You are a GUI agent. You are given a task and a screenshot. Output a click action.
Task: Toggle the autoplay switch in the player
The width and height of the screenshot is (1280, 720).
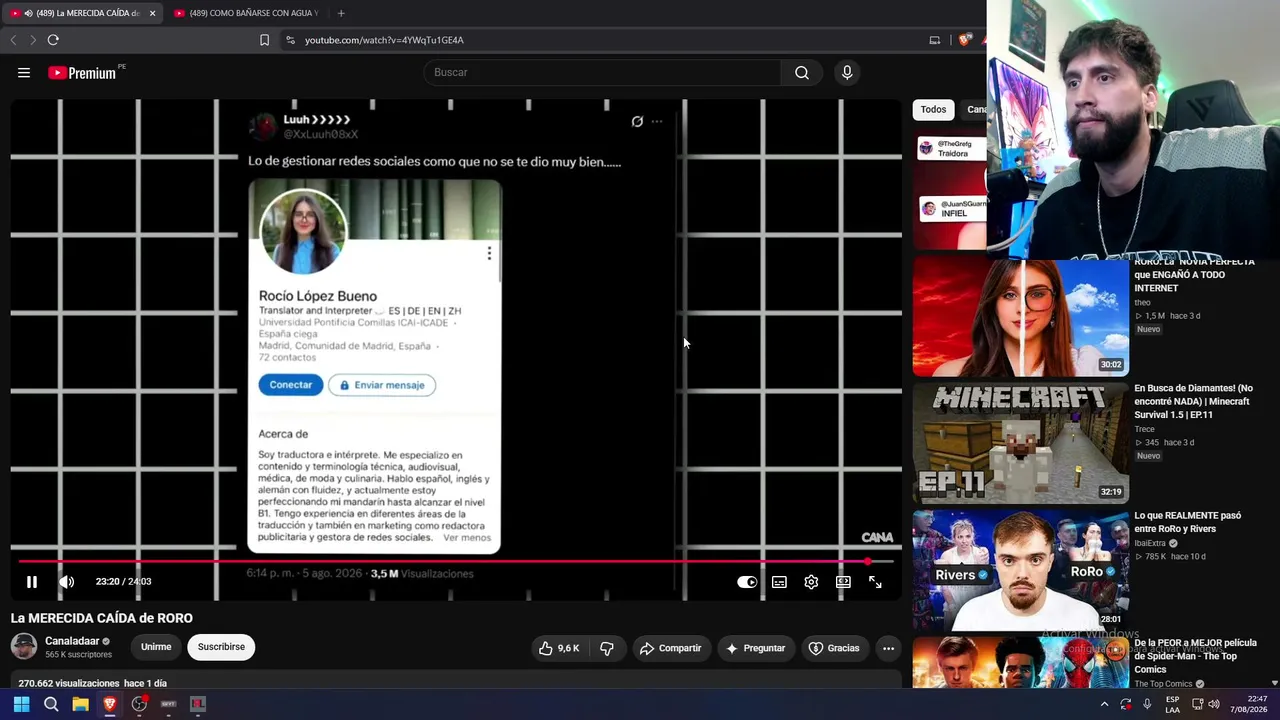tap(747, 582)
